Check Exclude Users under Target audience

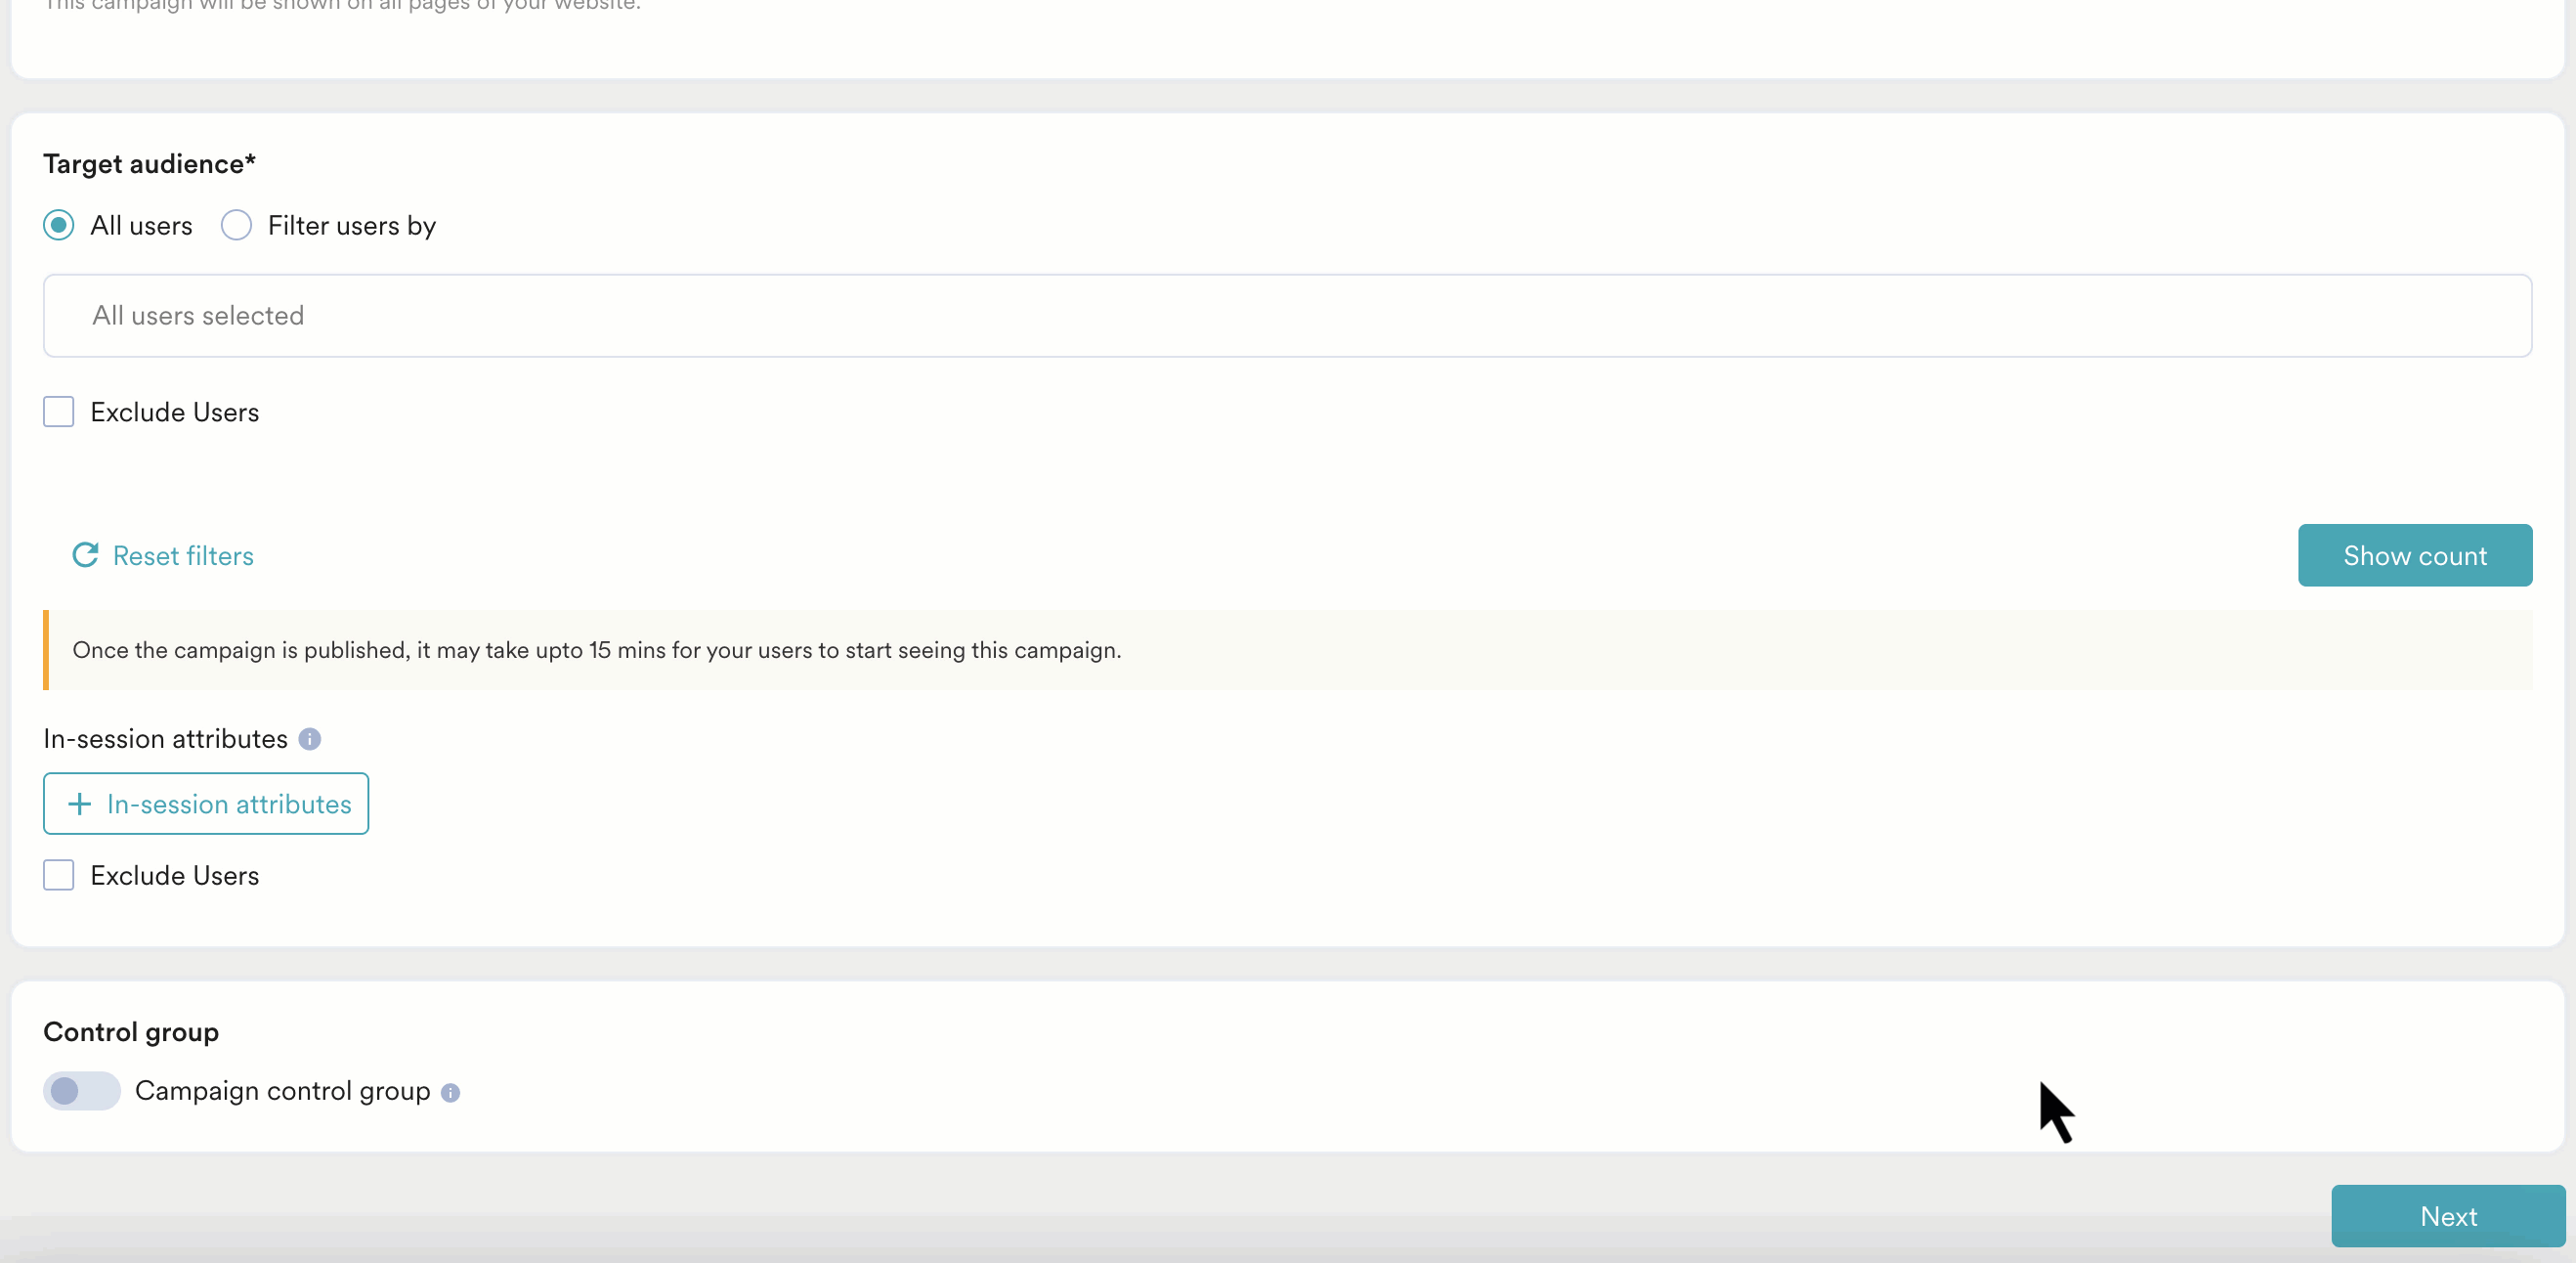click(59, 412)
